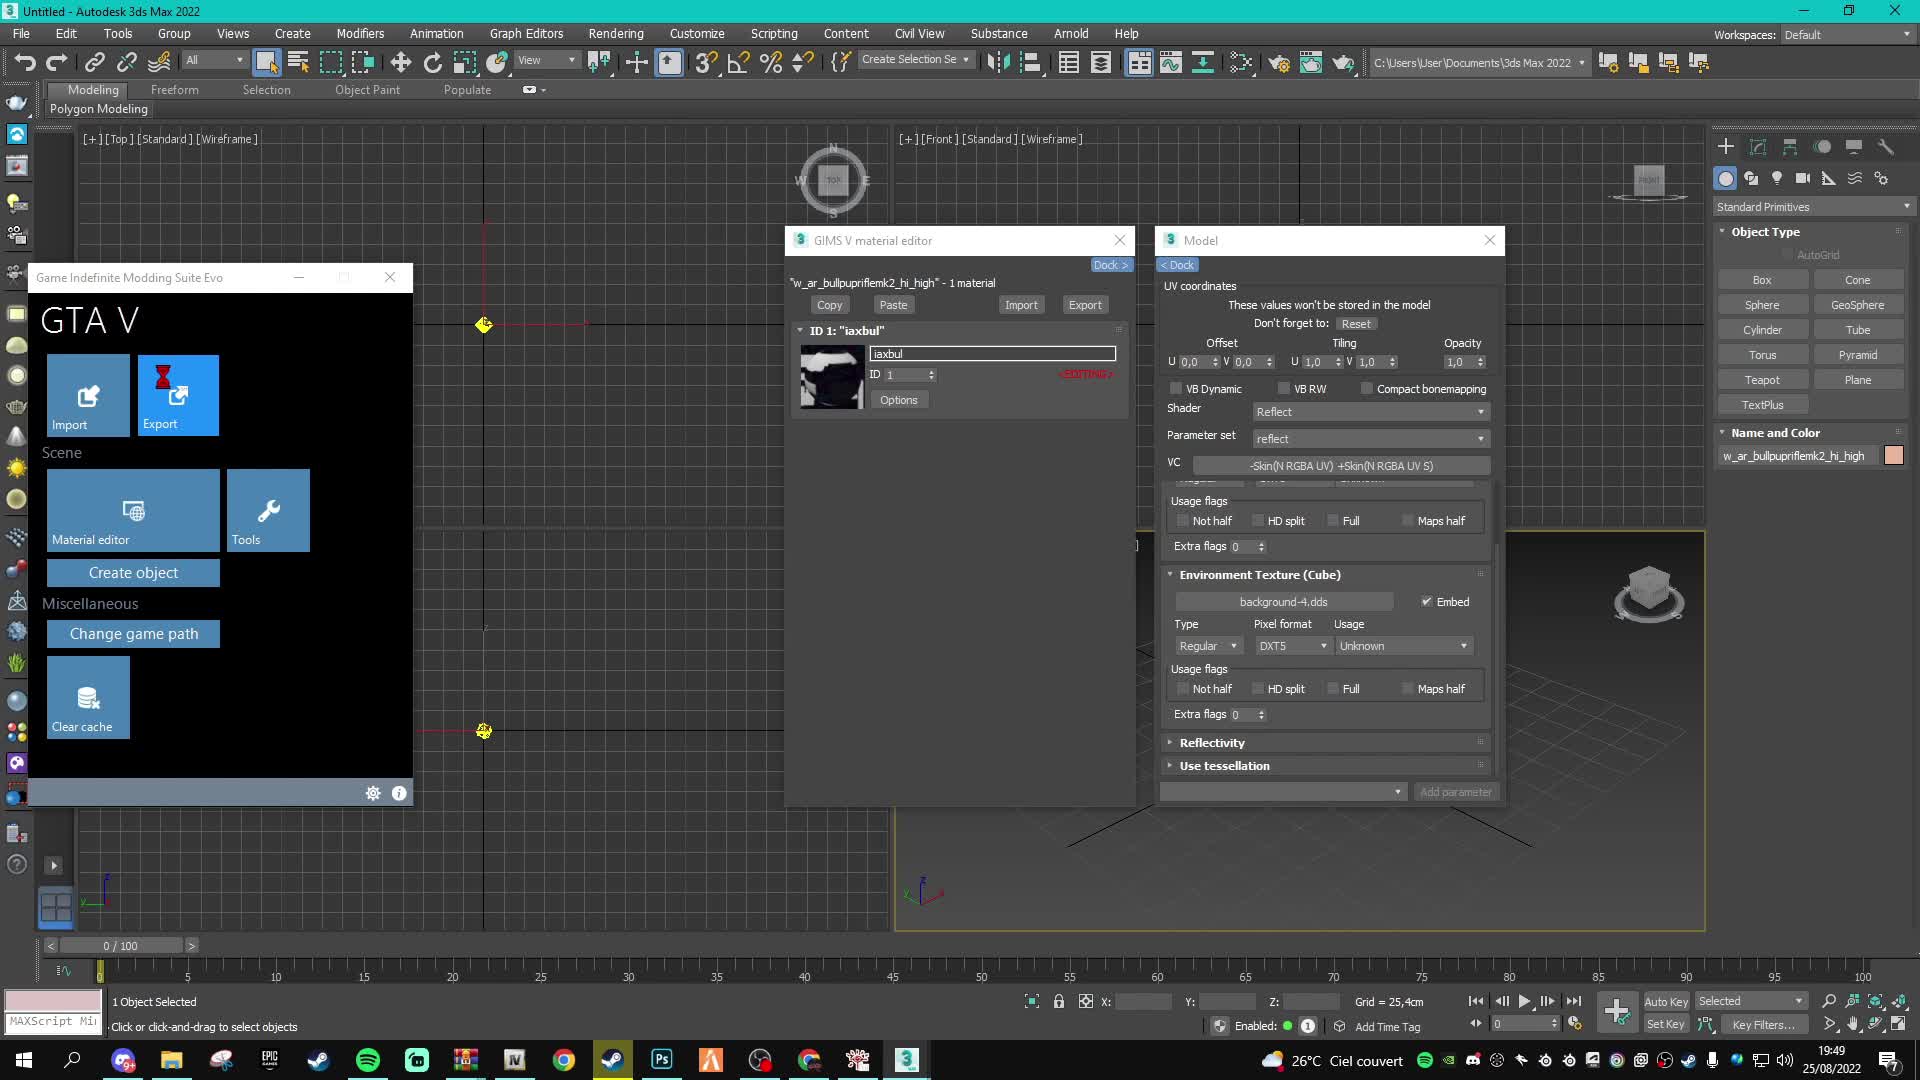This screenshot has width=1920, height=1080.
Task: Click the Change game path button
Action: (x=133, y=633)
